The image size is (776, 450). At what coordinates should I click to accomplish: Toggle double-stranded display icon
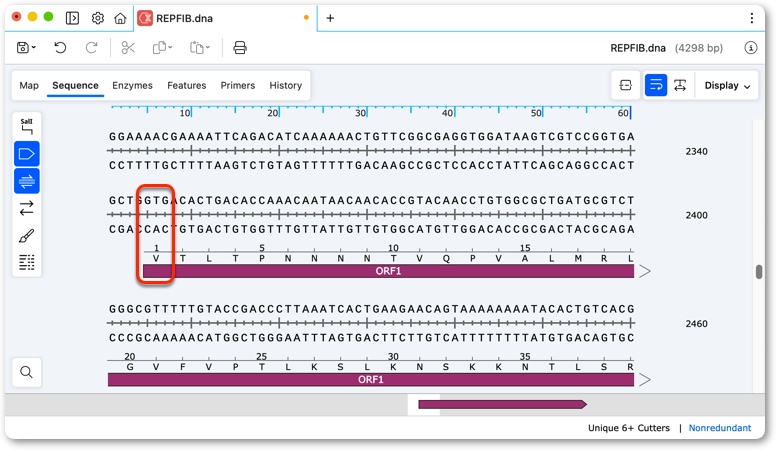(27, 181)
